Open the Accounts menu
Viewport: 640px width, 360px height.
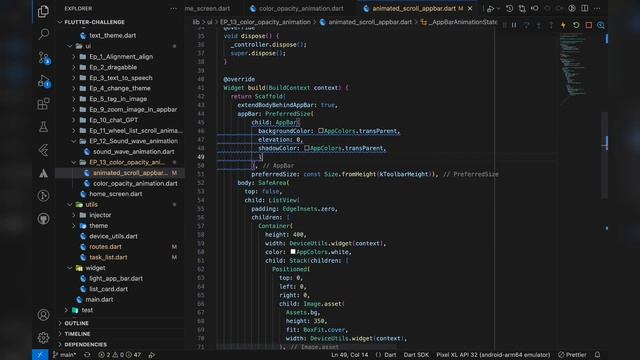[43, 315]
